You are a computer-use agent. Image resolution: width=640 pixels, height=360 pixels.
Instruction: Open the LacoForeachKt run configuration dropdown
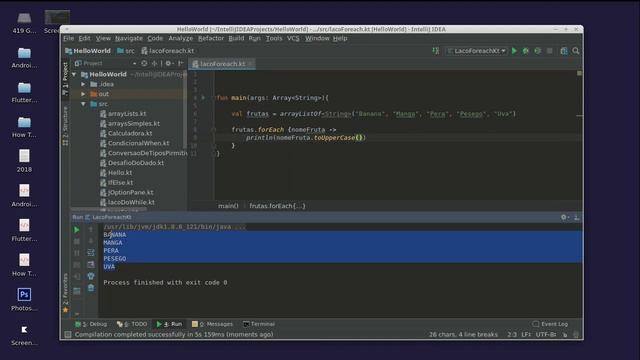[477, 51]
